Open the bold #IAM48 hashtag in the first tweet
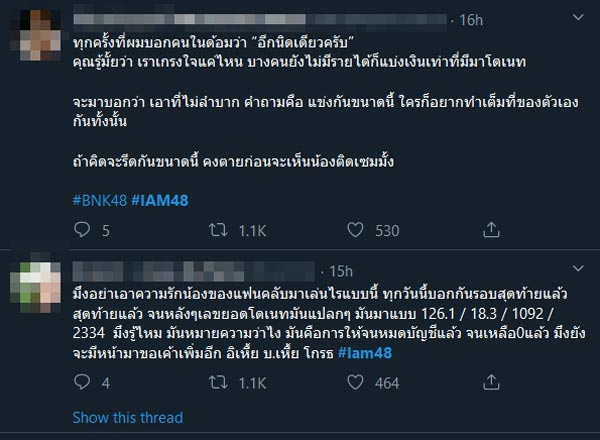 163,199
